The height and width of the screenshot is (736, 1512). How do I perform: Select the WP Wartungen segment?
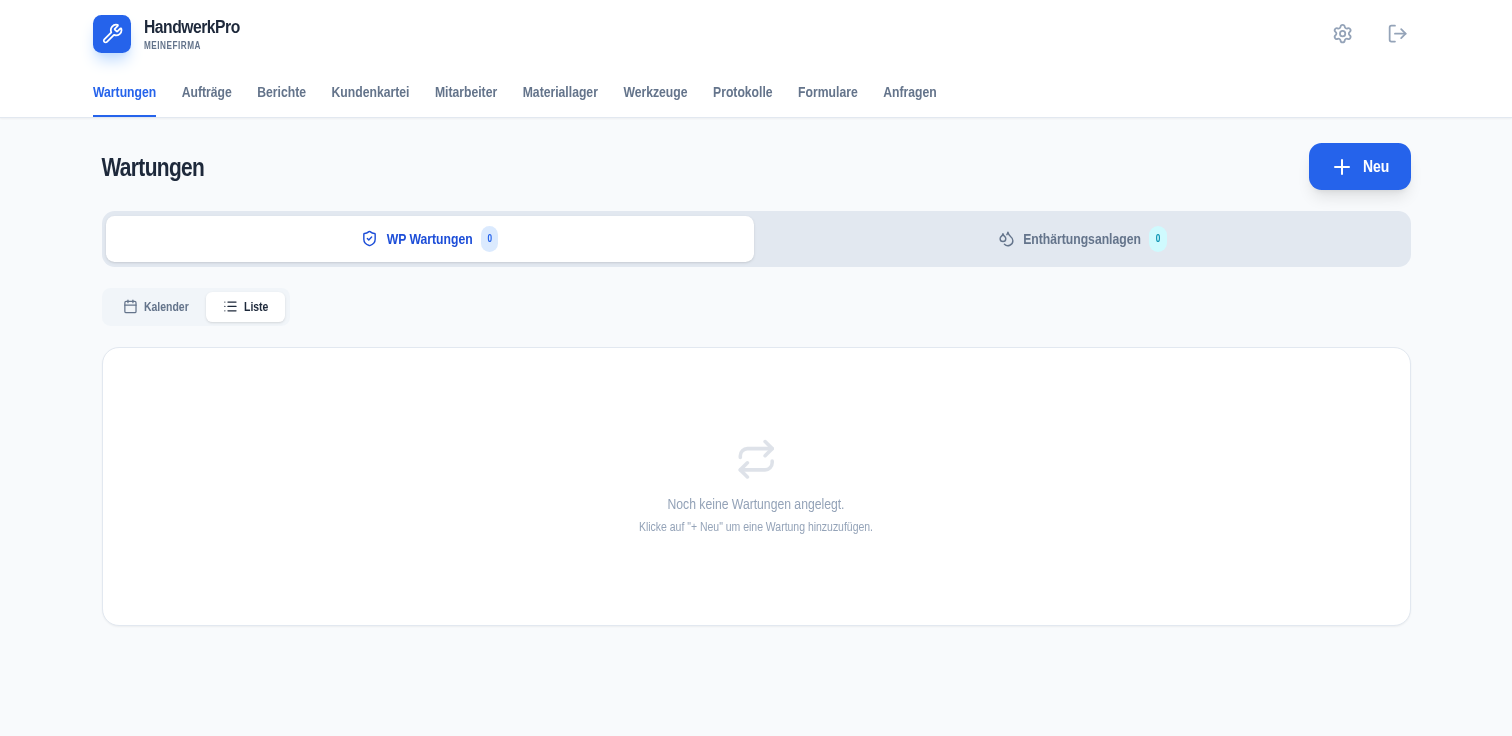[430, 239]
